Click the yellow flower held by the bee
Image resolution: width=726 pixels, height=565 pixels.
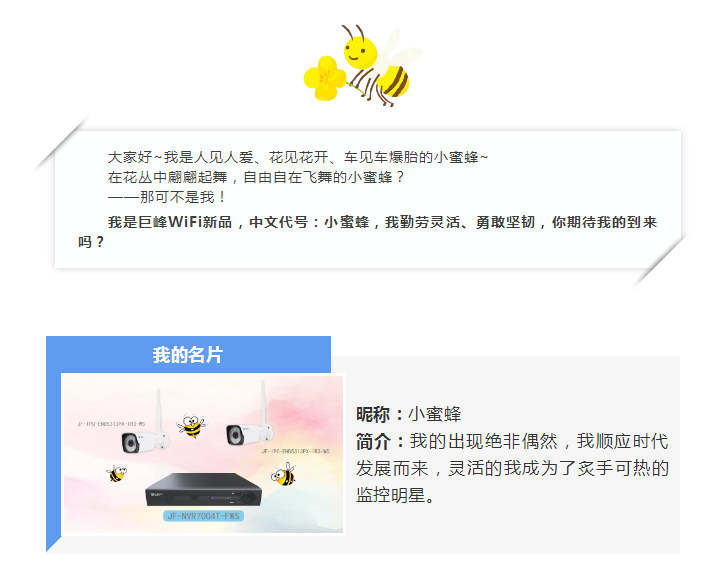click(x=325, y=78)
